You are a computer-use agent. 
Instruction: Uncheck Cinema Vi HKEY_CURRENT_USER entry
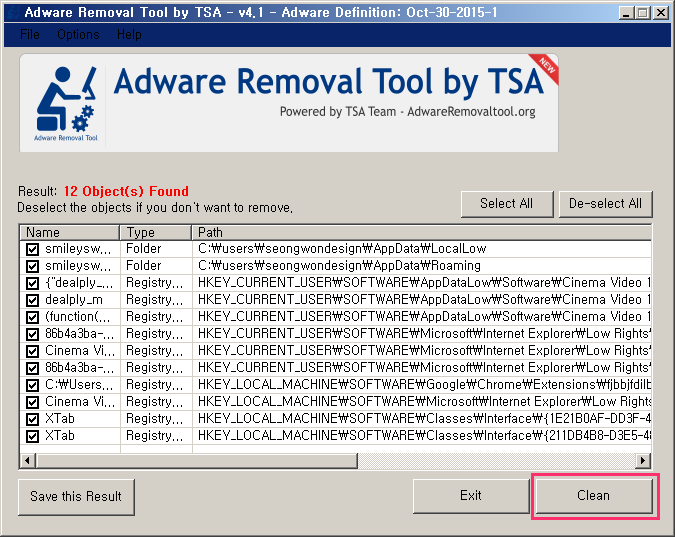click(32, 351)
